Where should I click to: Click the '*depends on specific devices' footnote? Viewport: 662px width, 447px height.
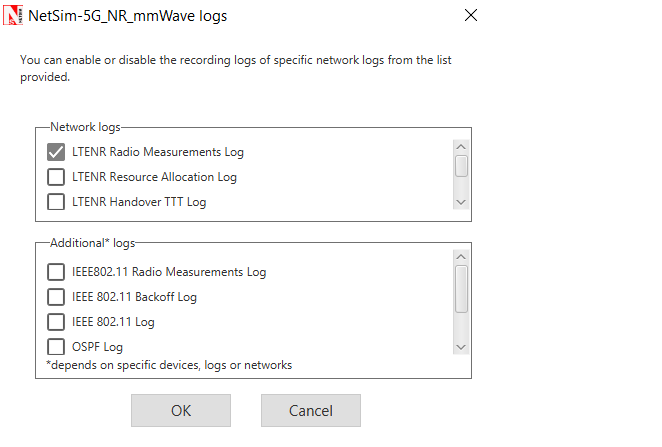tap(169, 365)
